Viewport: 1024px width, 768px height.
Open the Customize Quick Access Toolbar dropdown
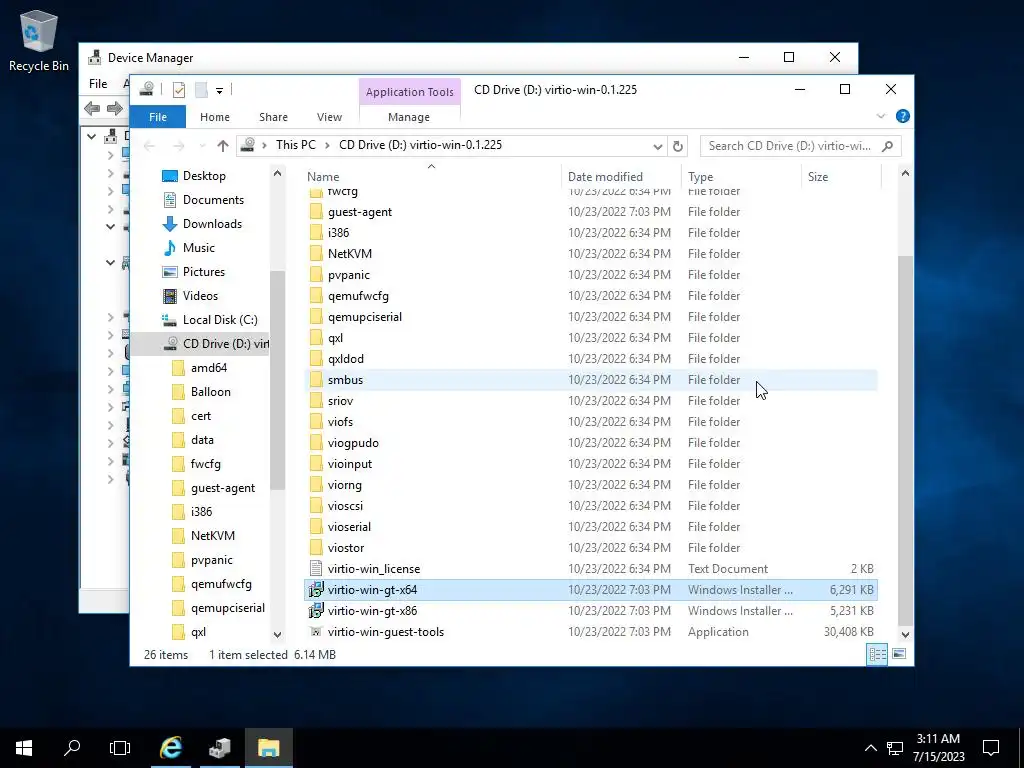click(219, 91)
